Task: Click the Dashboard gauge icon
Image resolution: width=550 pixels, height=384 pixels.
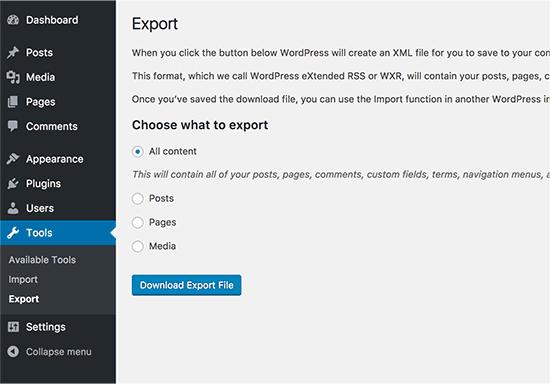Action: click(13, 20)
